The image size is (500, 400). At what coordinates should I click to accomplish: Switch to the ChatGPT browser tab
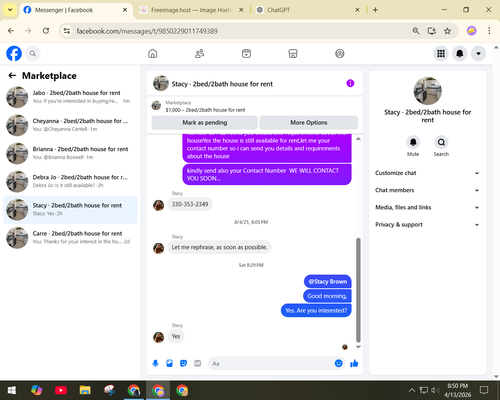tap(303, 10)
